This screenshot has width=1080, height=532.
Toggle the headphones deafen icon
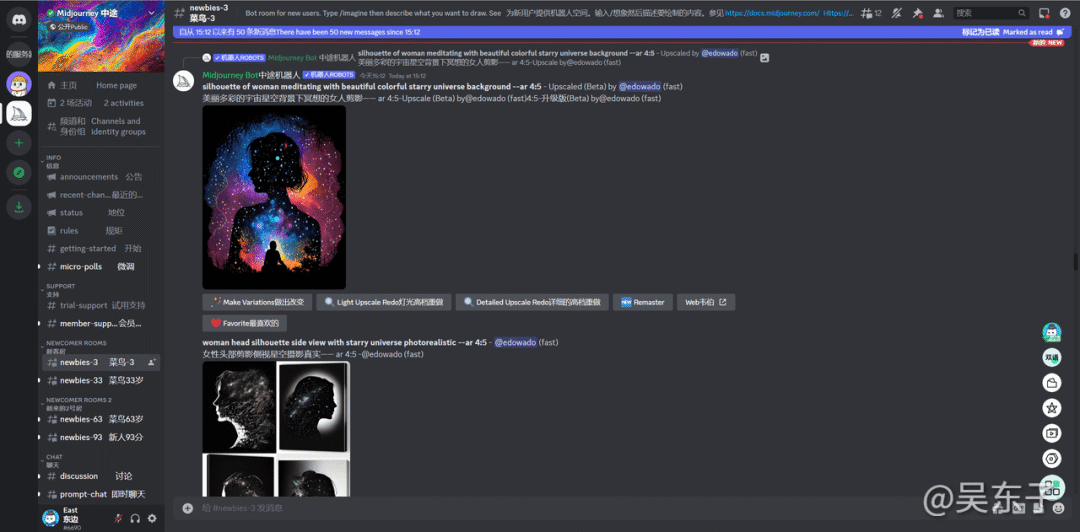[135, 518]
